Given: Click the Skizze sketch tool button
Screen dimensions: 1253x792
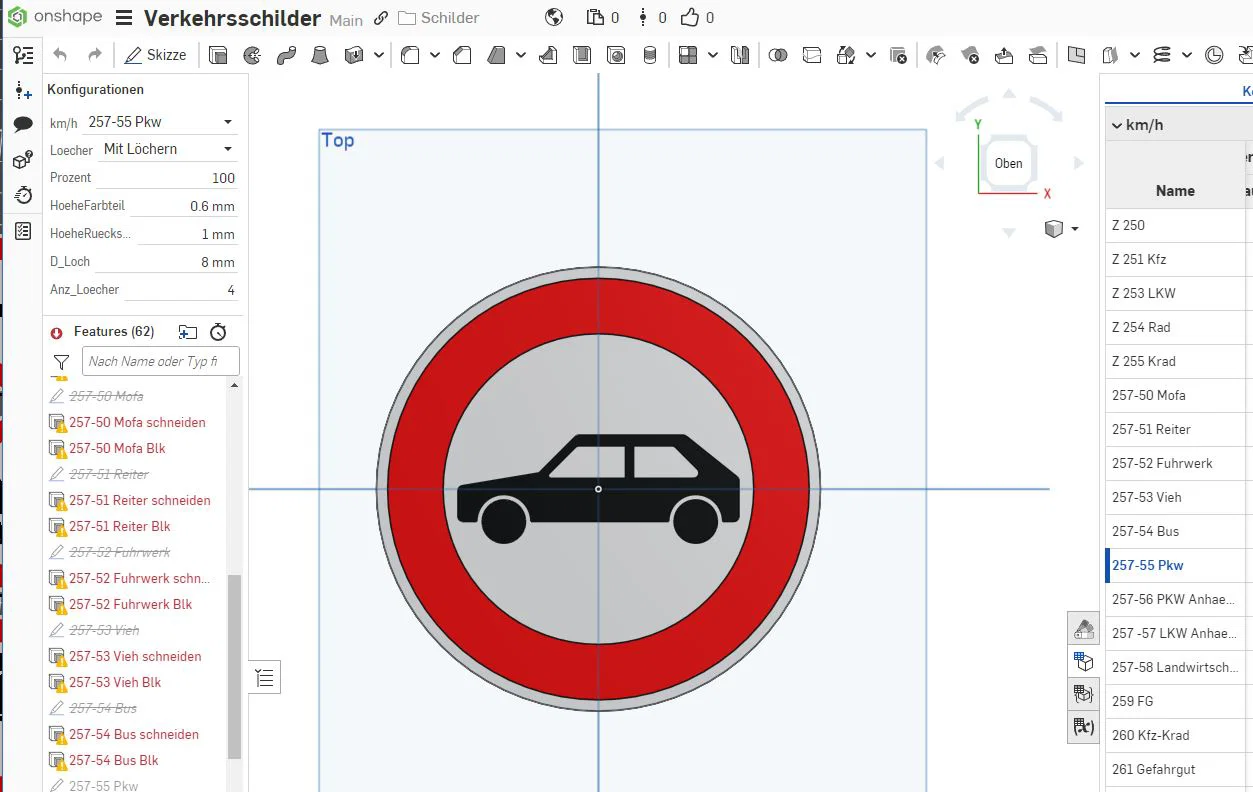Looking at the screenshot, I should [156, 55].
